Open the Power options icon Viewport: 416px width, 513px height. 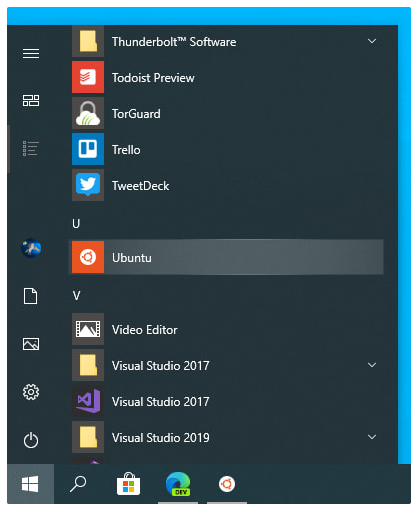(31, 440)
